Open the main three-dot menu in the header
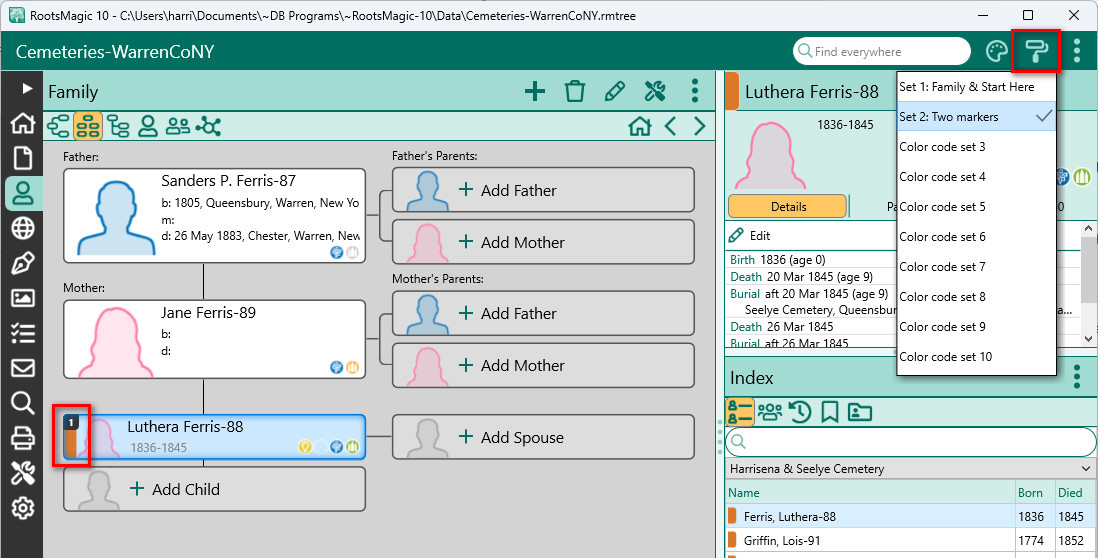The width and height of the screenshot is (1098, 558). click(x=1077, y=51)
